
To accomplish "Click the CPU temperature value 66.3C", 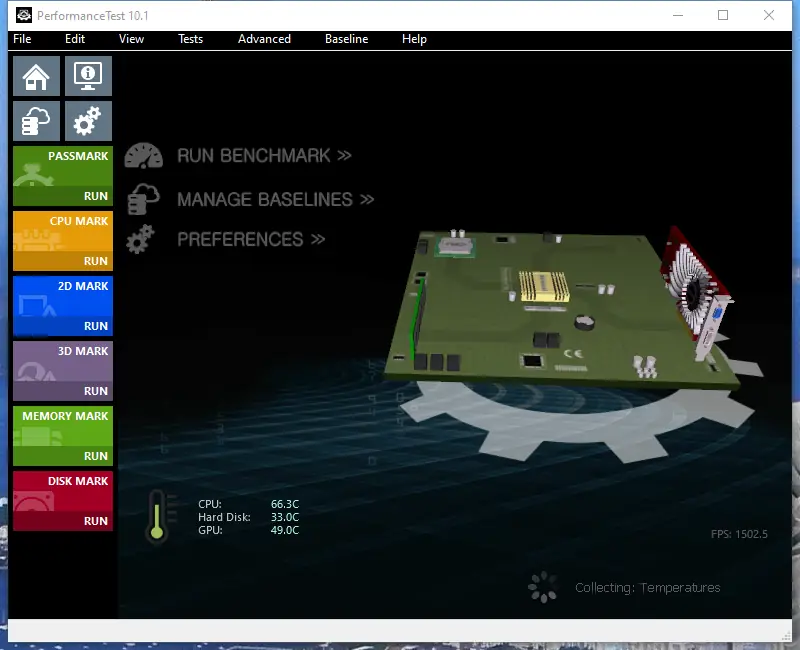I will click(x=285, y=504).
